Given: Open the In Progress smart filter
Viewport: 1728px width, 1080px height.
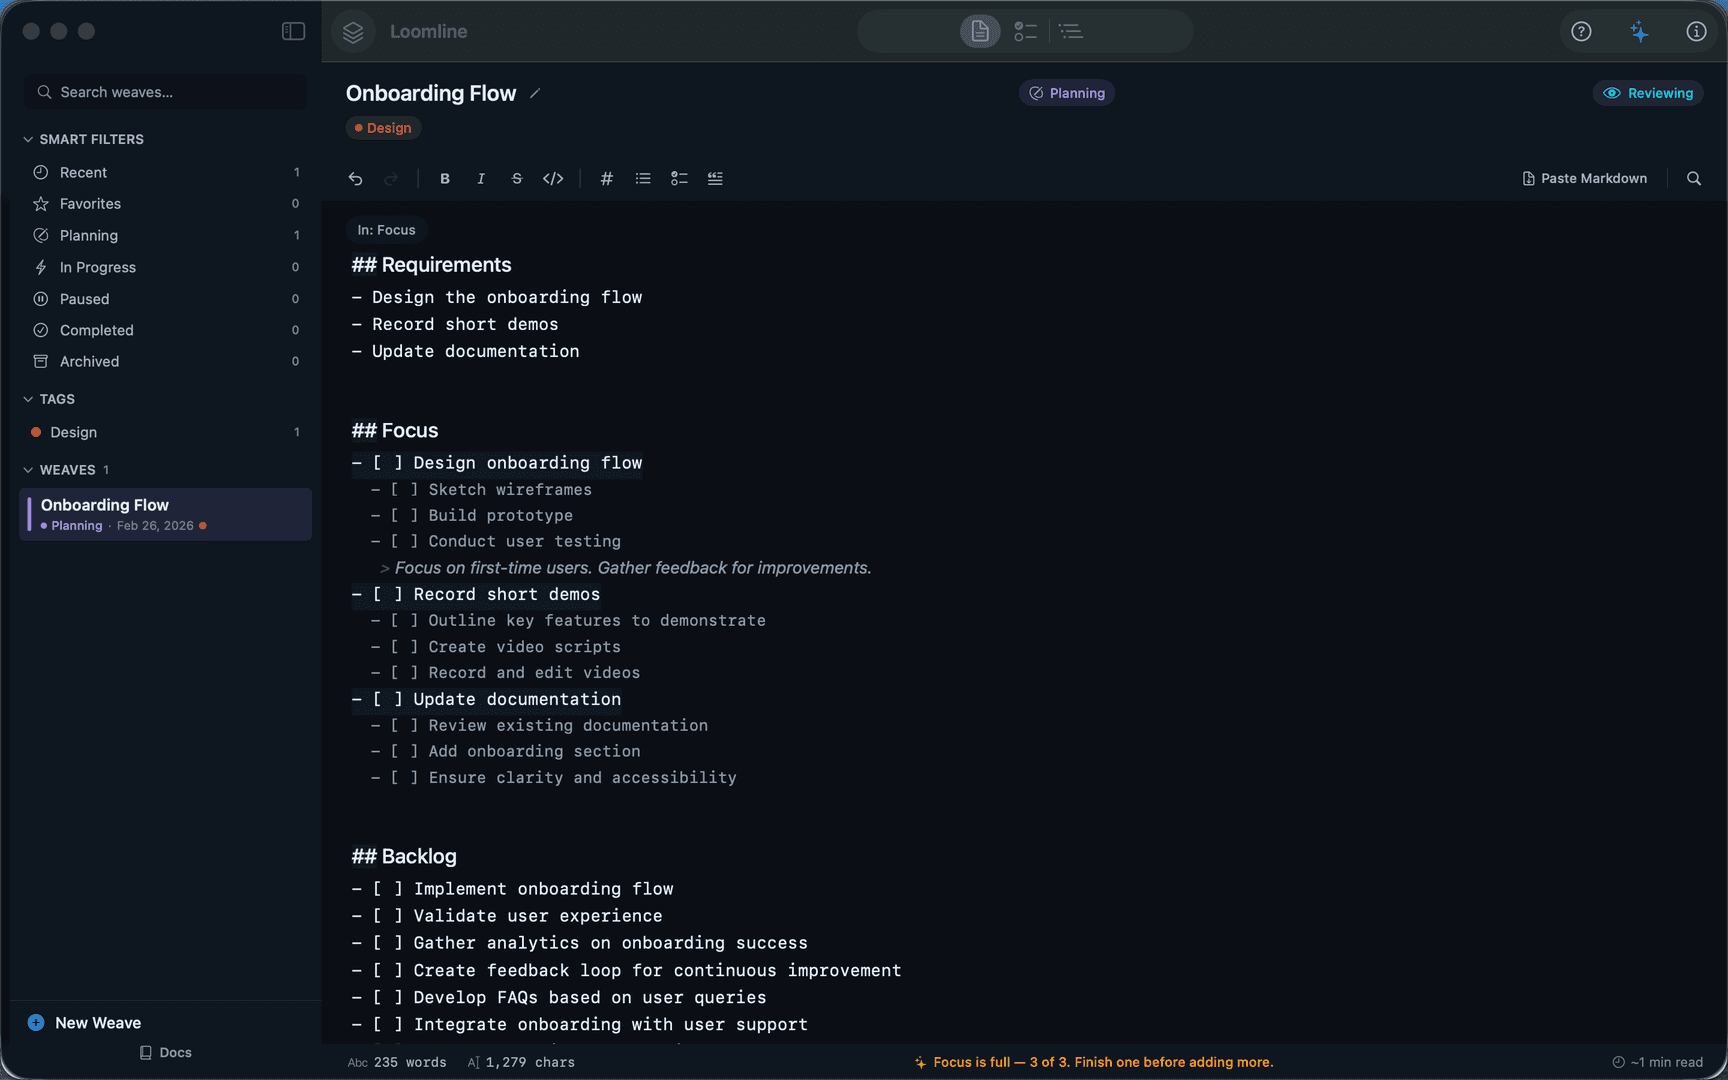Looking at the screenshot, I should [98, 267].
